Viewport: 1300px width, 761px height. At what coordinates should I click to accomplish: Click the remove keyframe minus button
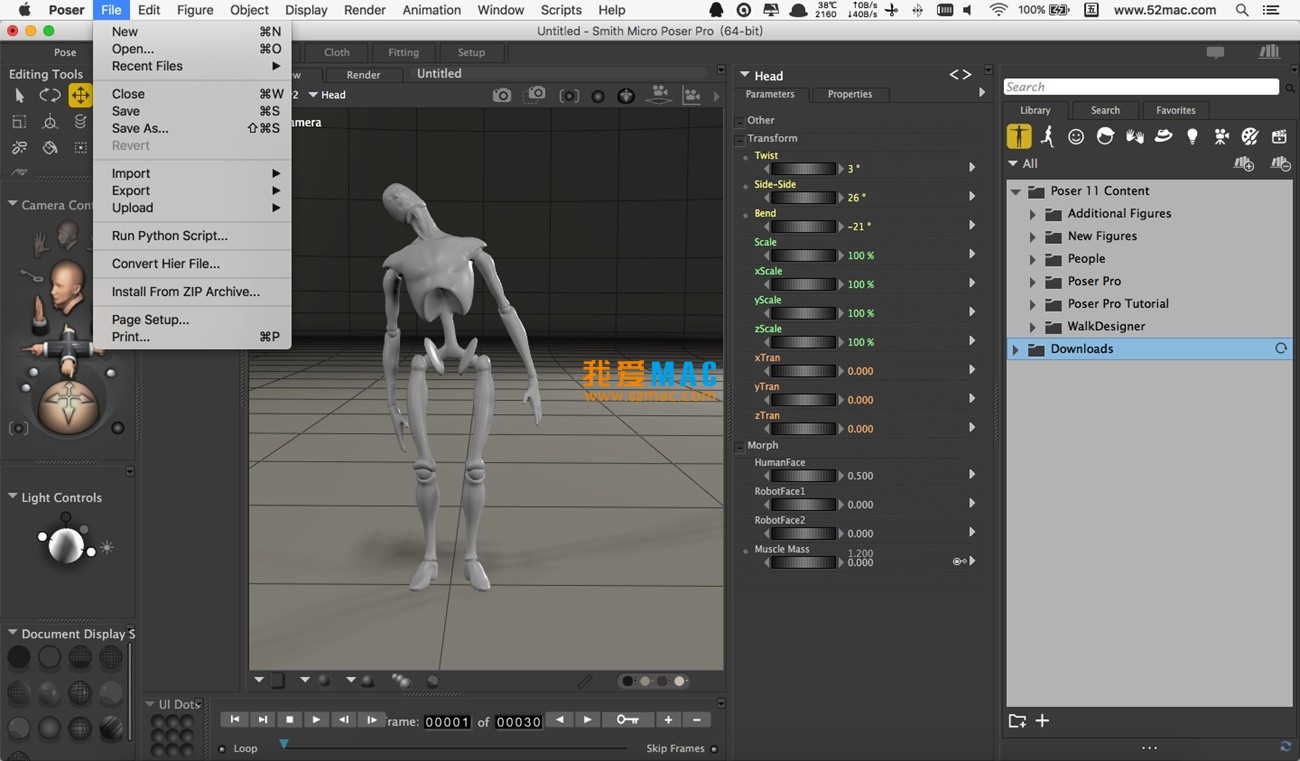[696, 719]
